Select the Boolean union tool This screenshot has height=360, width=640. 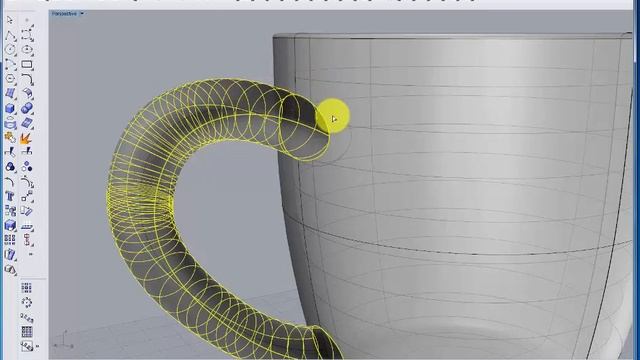pos(27,108)
